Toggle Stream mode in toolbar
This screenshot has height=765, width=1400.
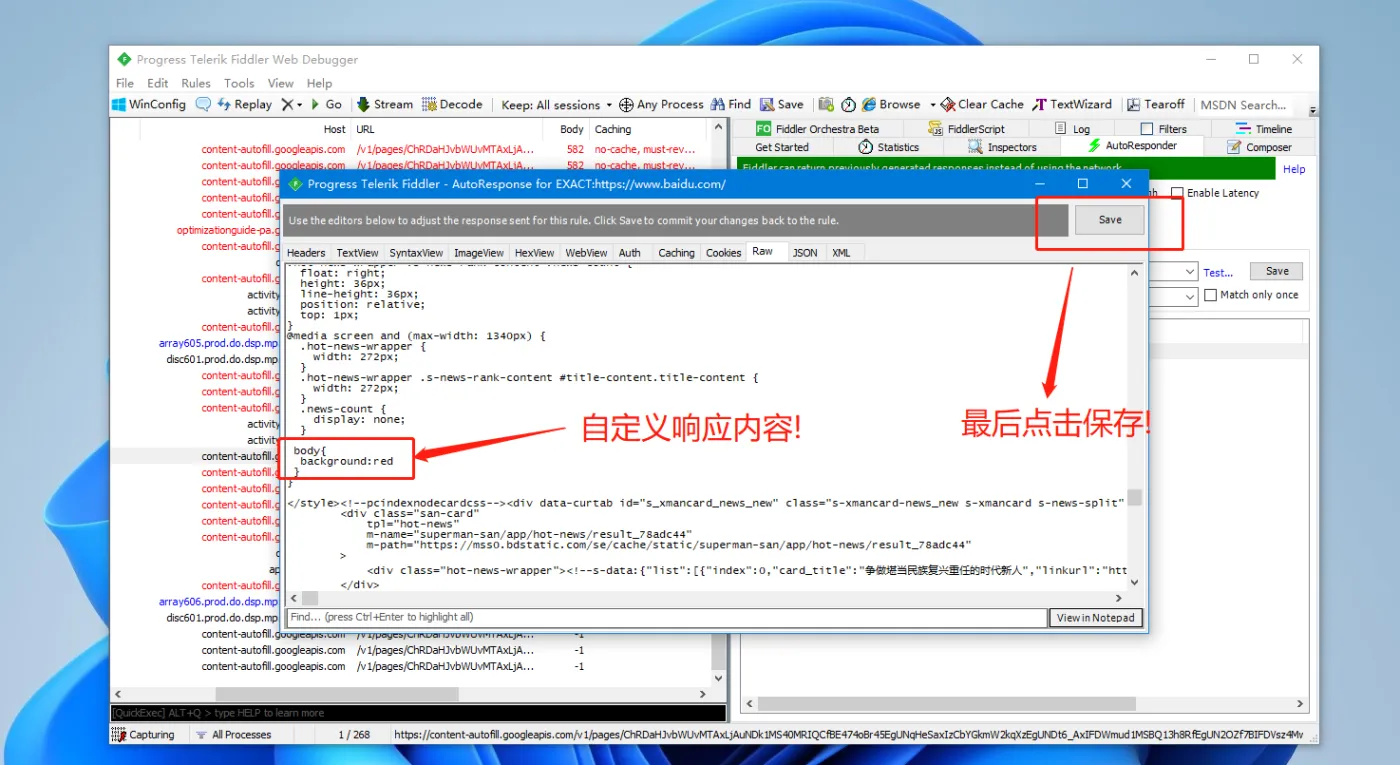385,104
